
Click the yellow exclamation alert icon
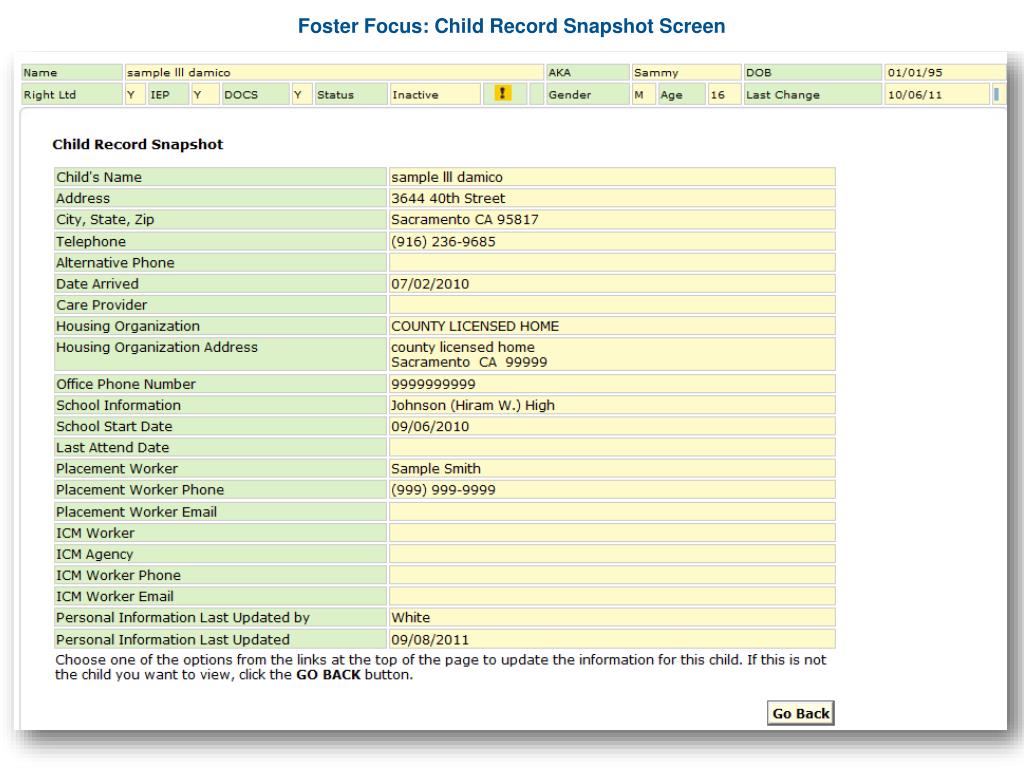coord(502,93)
